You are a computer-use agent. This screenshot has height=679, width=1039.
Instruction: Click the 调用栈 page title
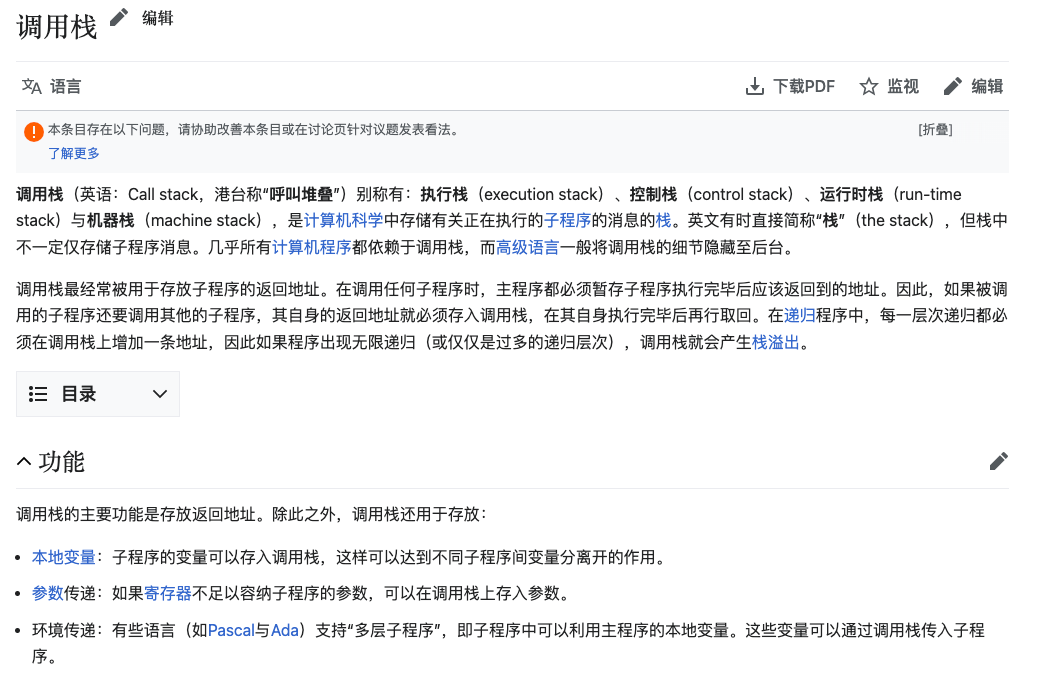click(57, 28)
